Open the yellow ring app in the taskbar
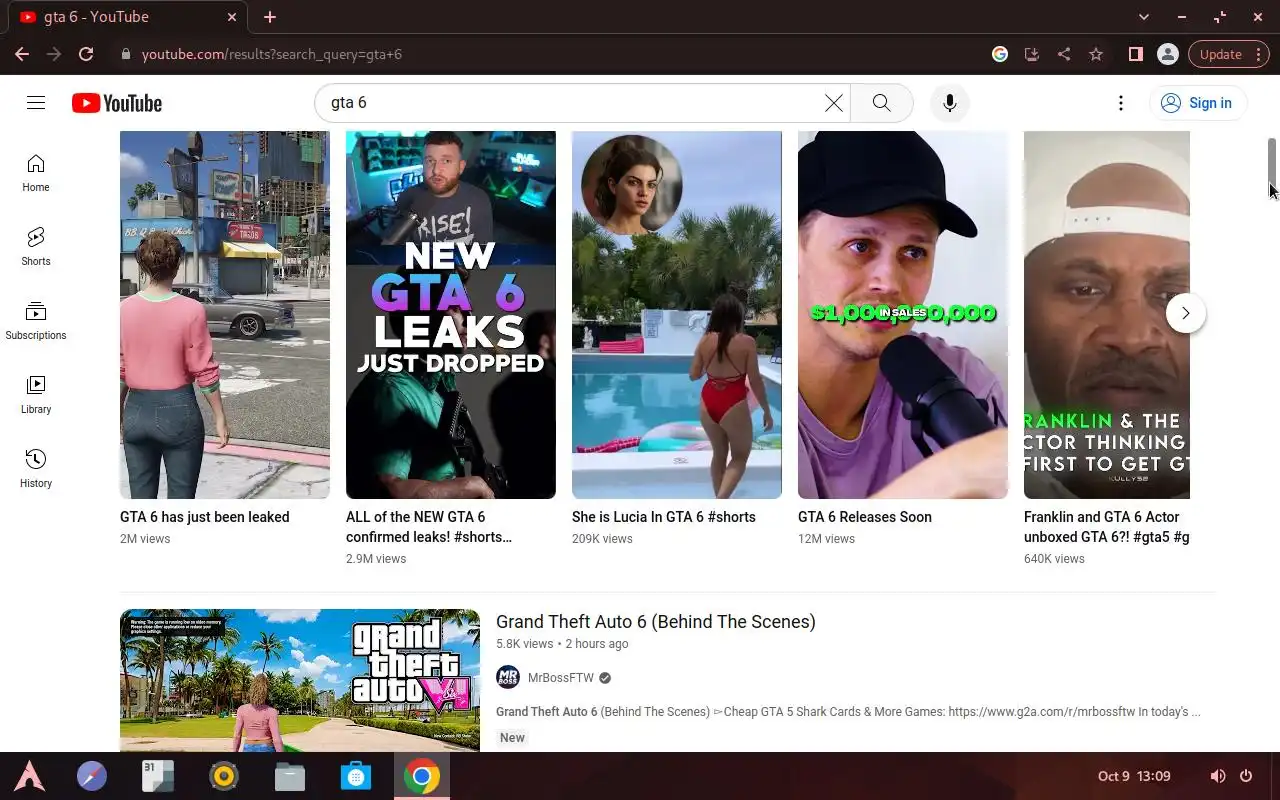 pos(224,776)
